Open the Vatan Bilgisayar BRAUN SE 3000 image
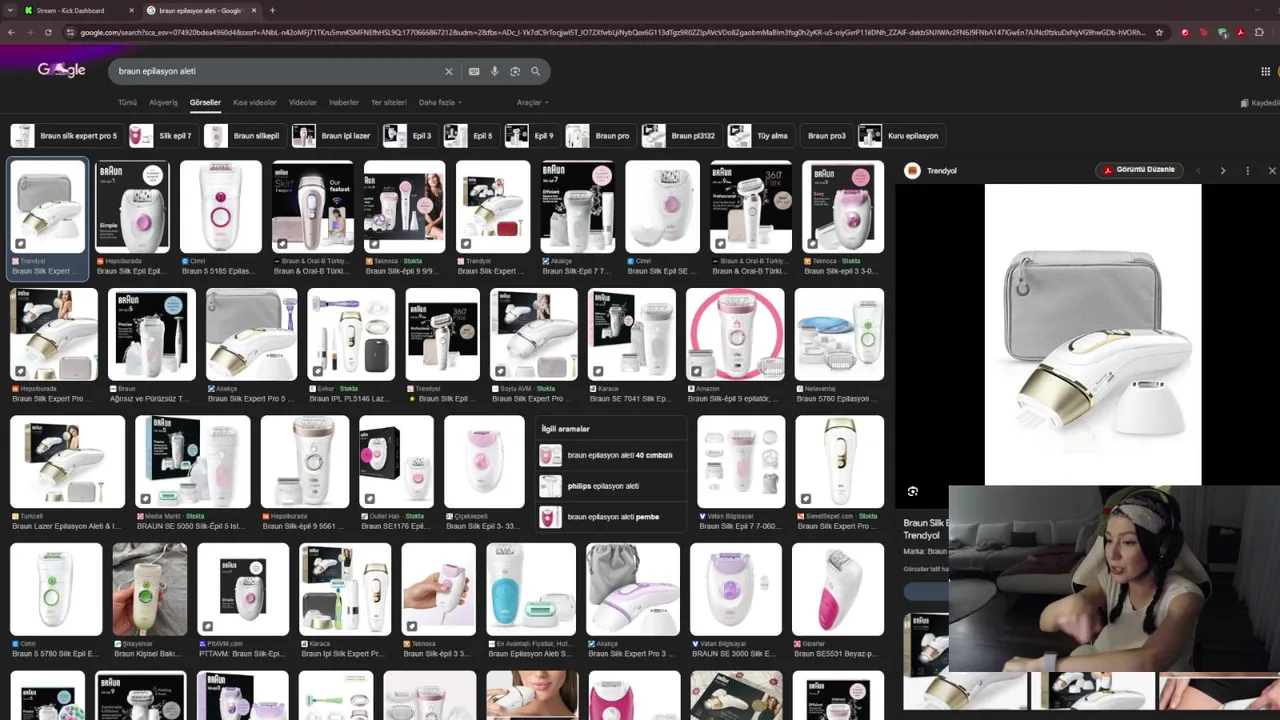The width and height of the screenshot is (1280, 720). (736, 590)
